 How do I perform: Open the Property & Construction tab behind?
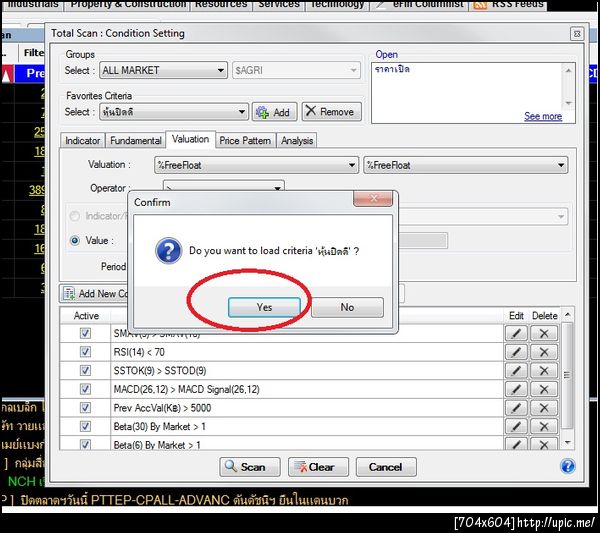(x=128, y=5)
